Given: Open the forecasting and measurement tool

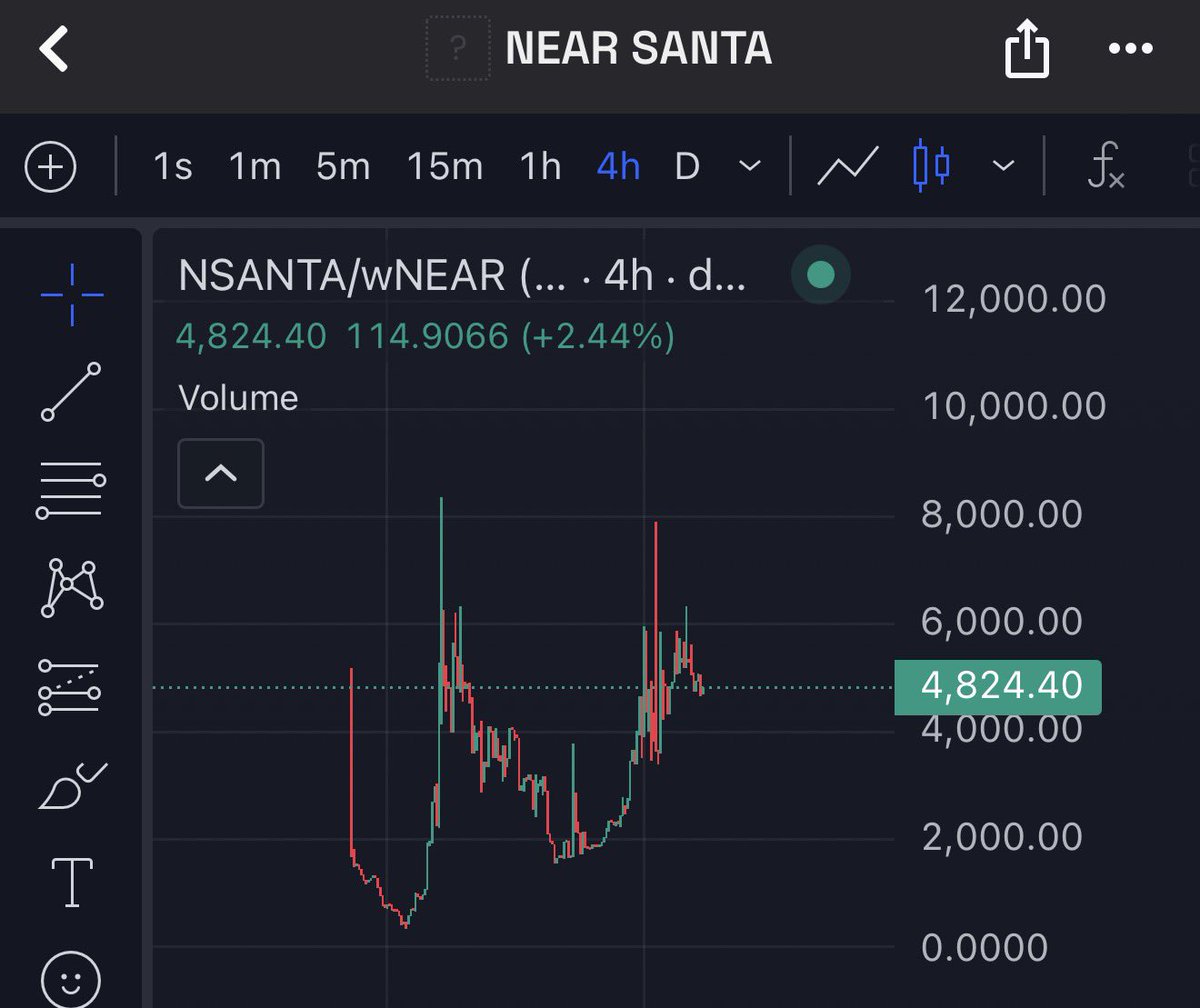Looking at the screenshot, I should [70, 686].
